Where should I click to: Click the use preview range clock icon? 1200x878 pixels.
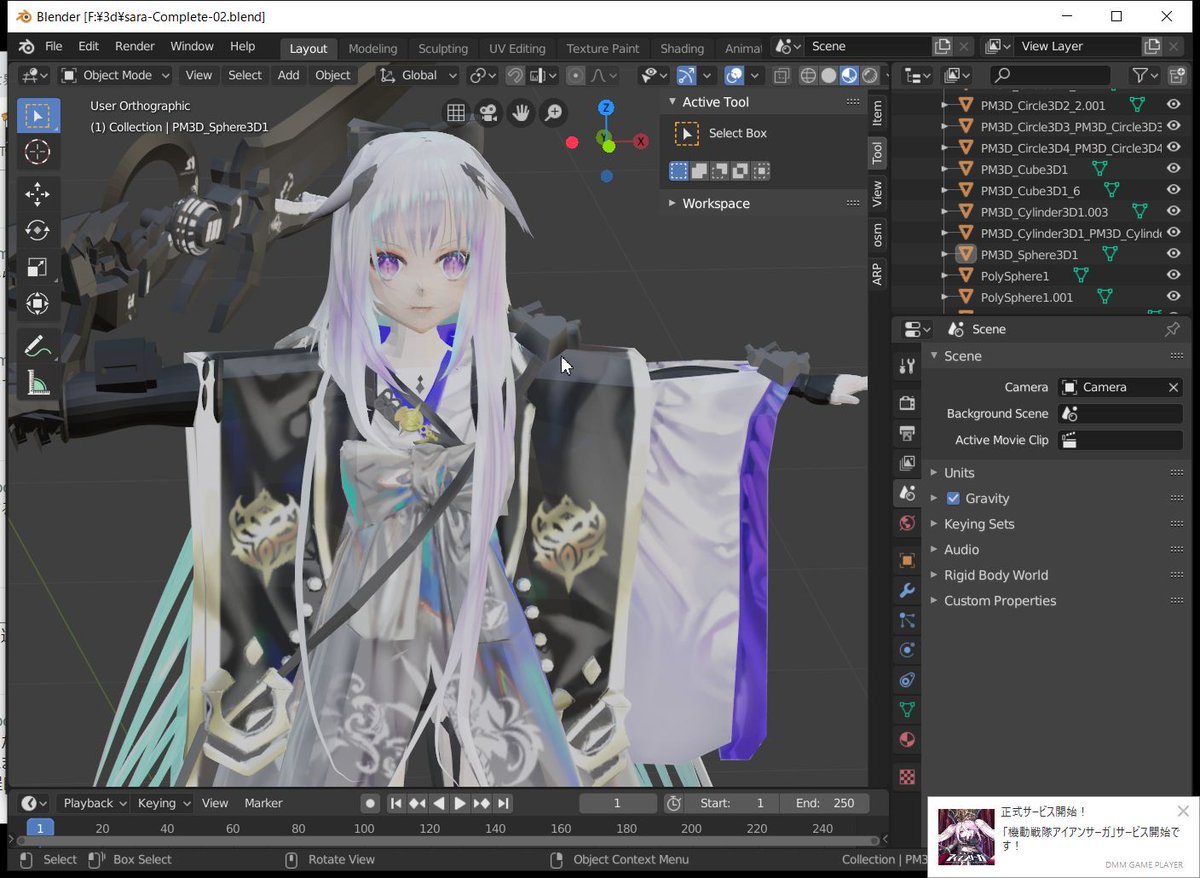coord(674,803)
